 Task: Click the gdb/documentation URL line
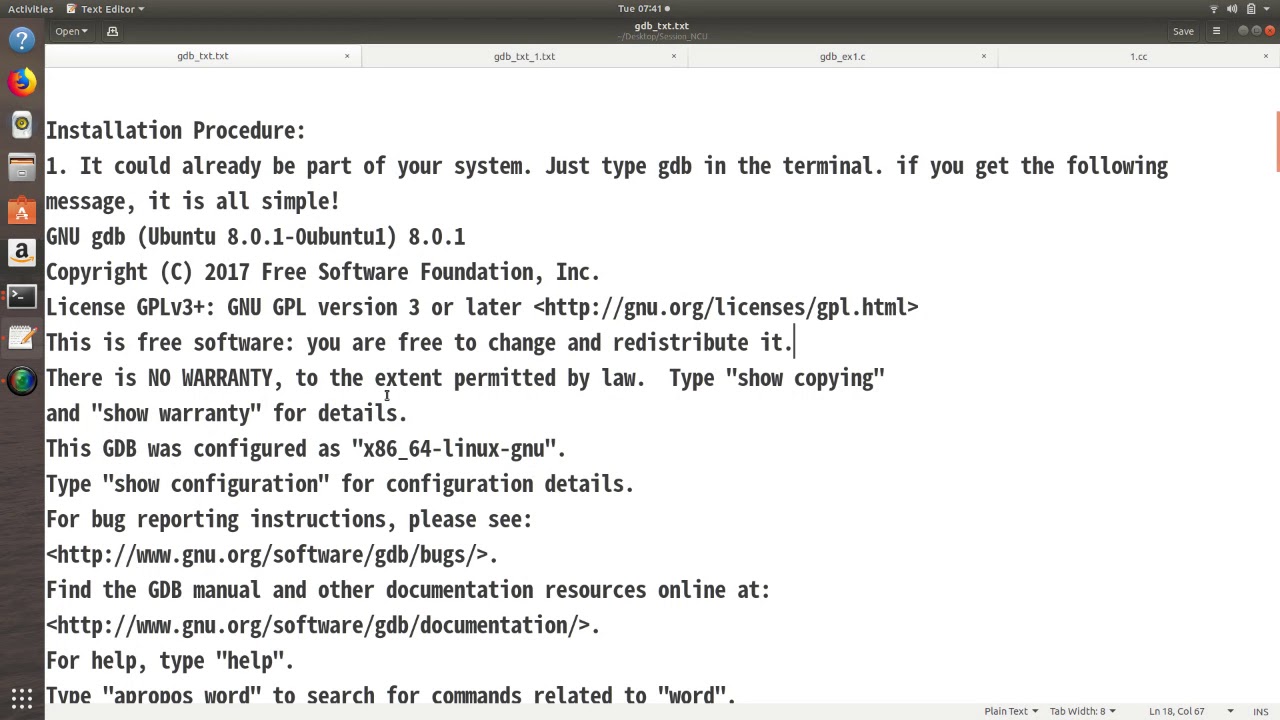pyautogui.click(x=323, y=625)
